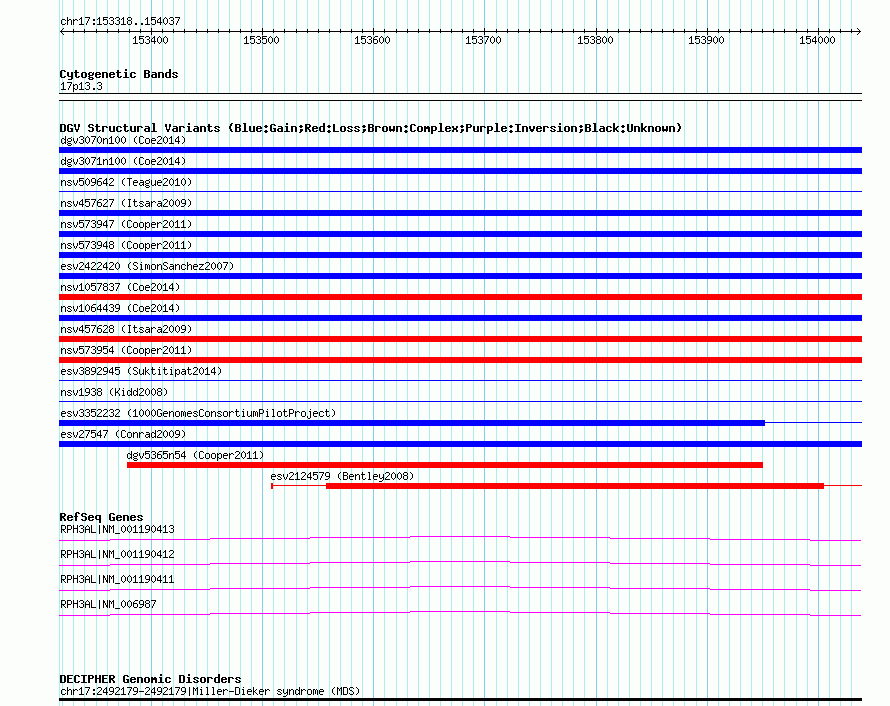
Task: Select nsv1938 (Kidd2008) variant
Action: tap(114, 392)
